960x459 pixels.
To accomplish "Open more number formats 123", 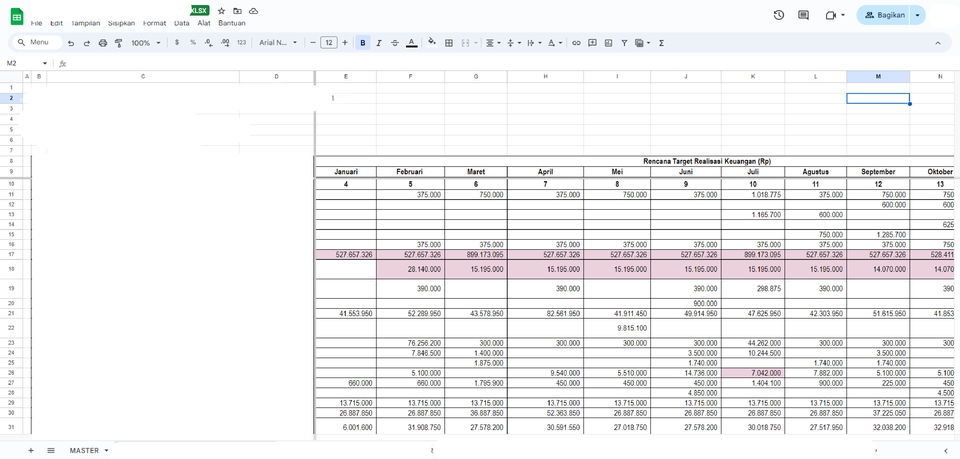I will tap(241, 43).
